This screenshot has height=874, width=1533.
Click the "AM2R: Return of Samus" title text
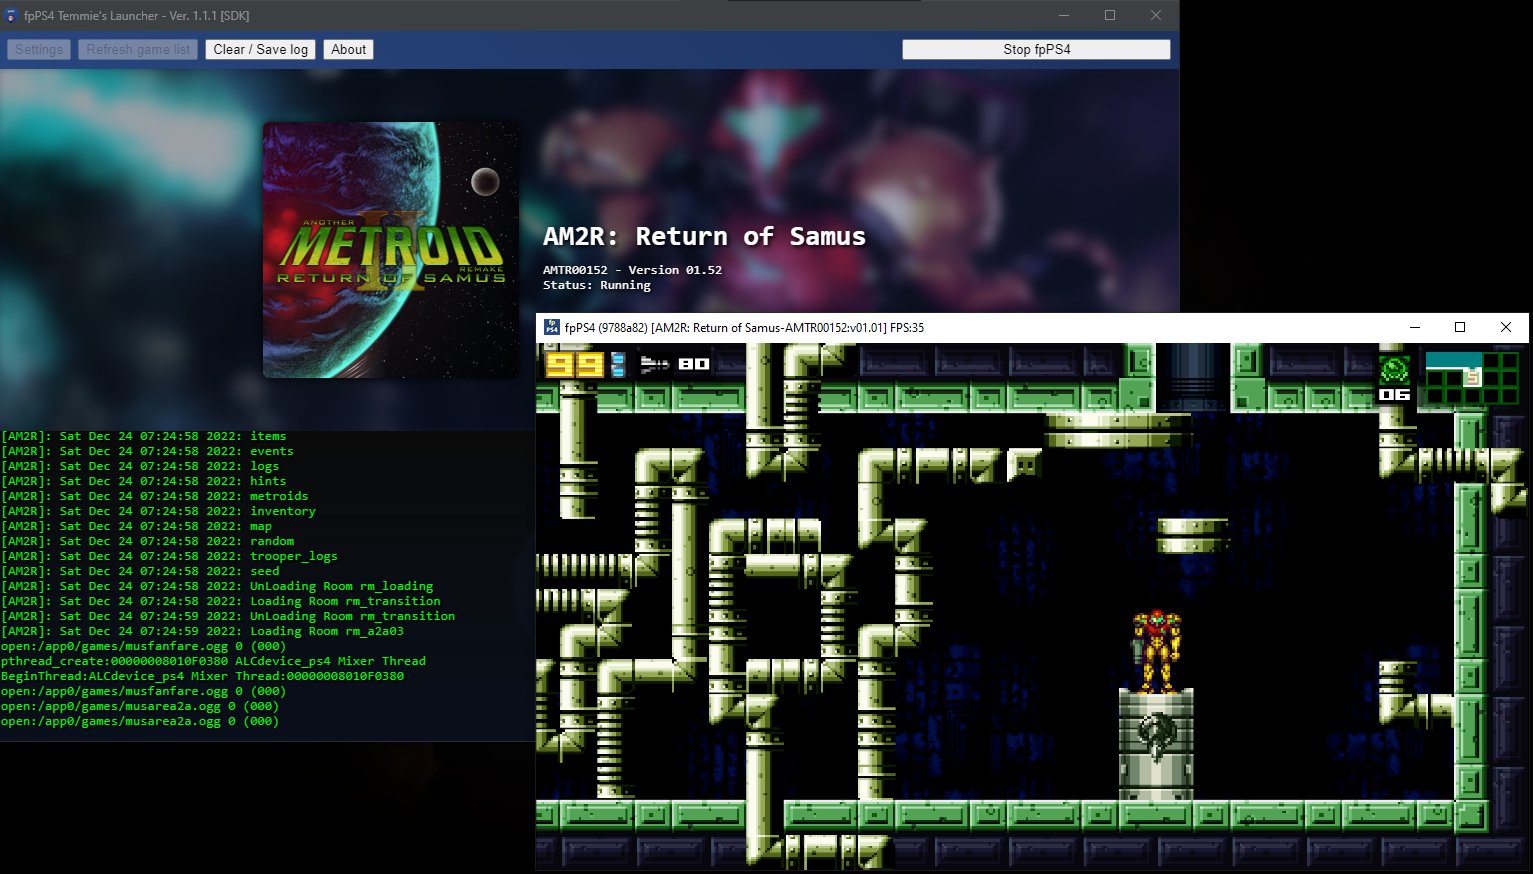point(704,237)
